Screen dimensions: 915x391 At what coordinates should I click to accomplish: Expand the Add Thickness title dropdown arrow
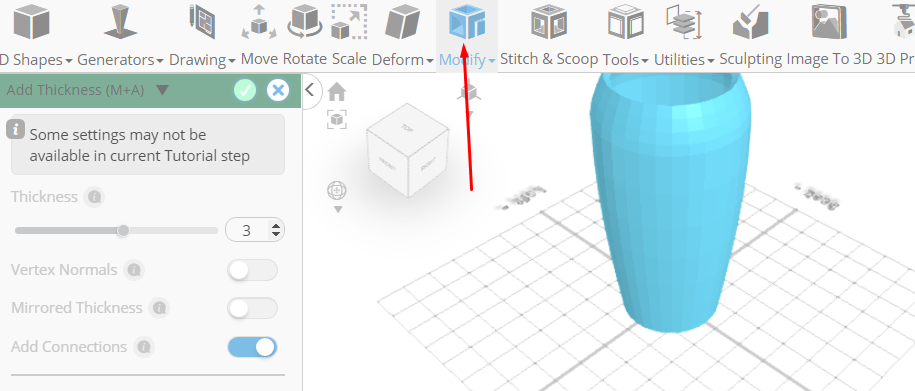click(162, 90)
